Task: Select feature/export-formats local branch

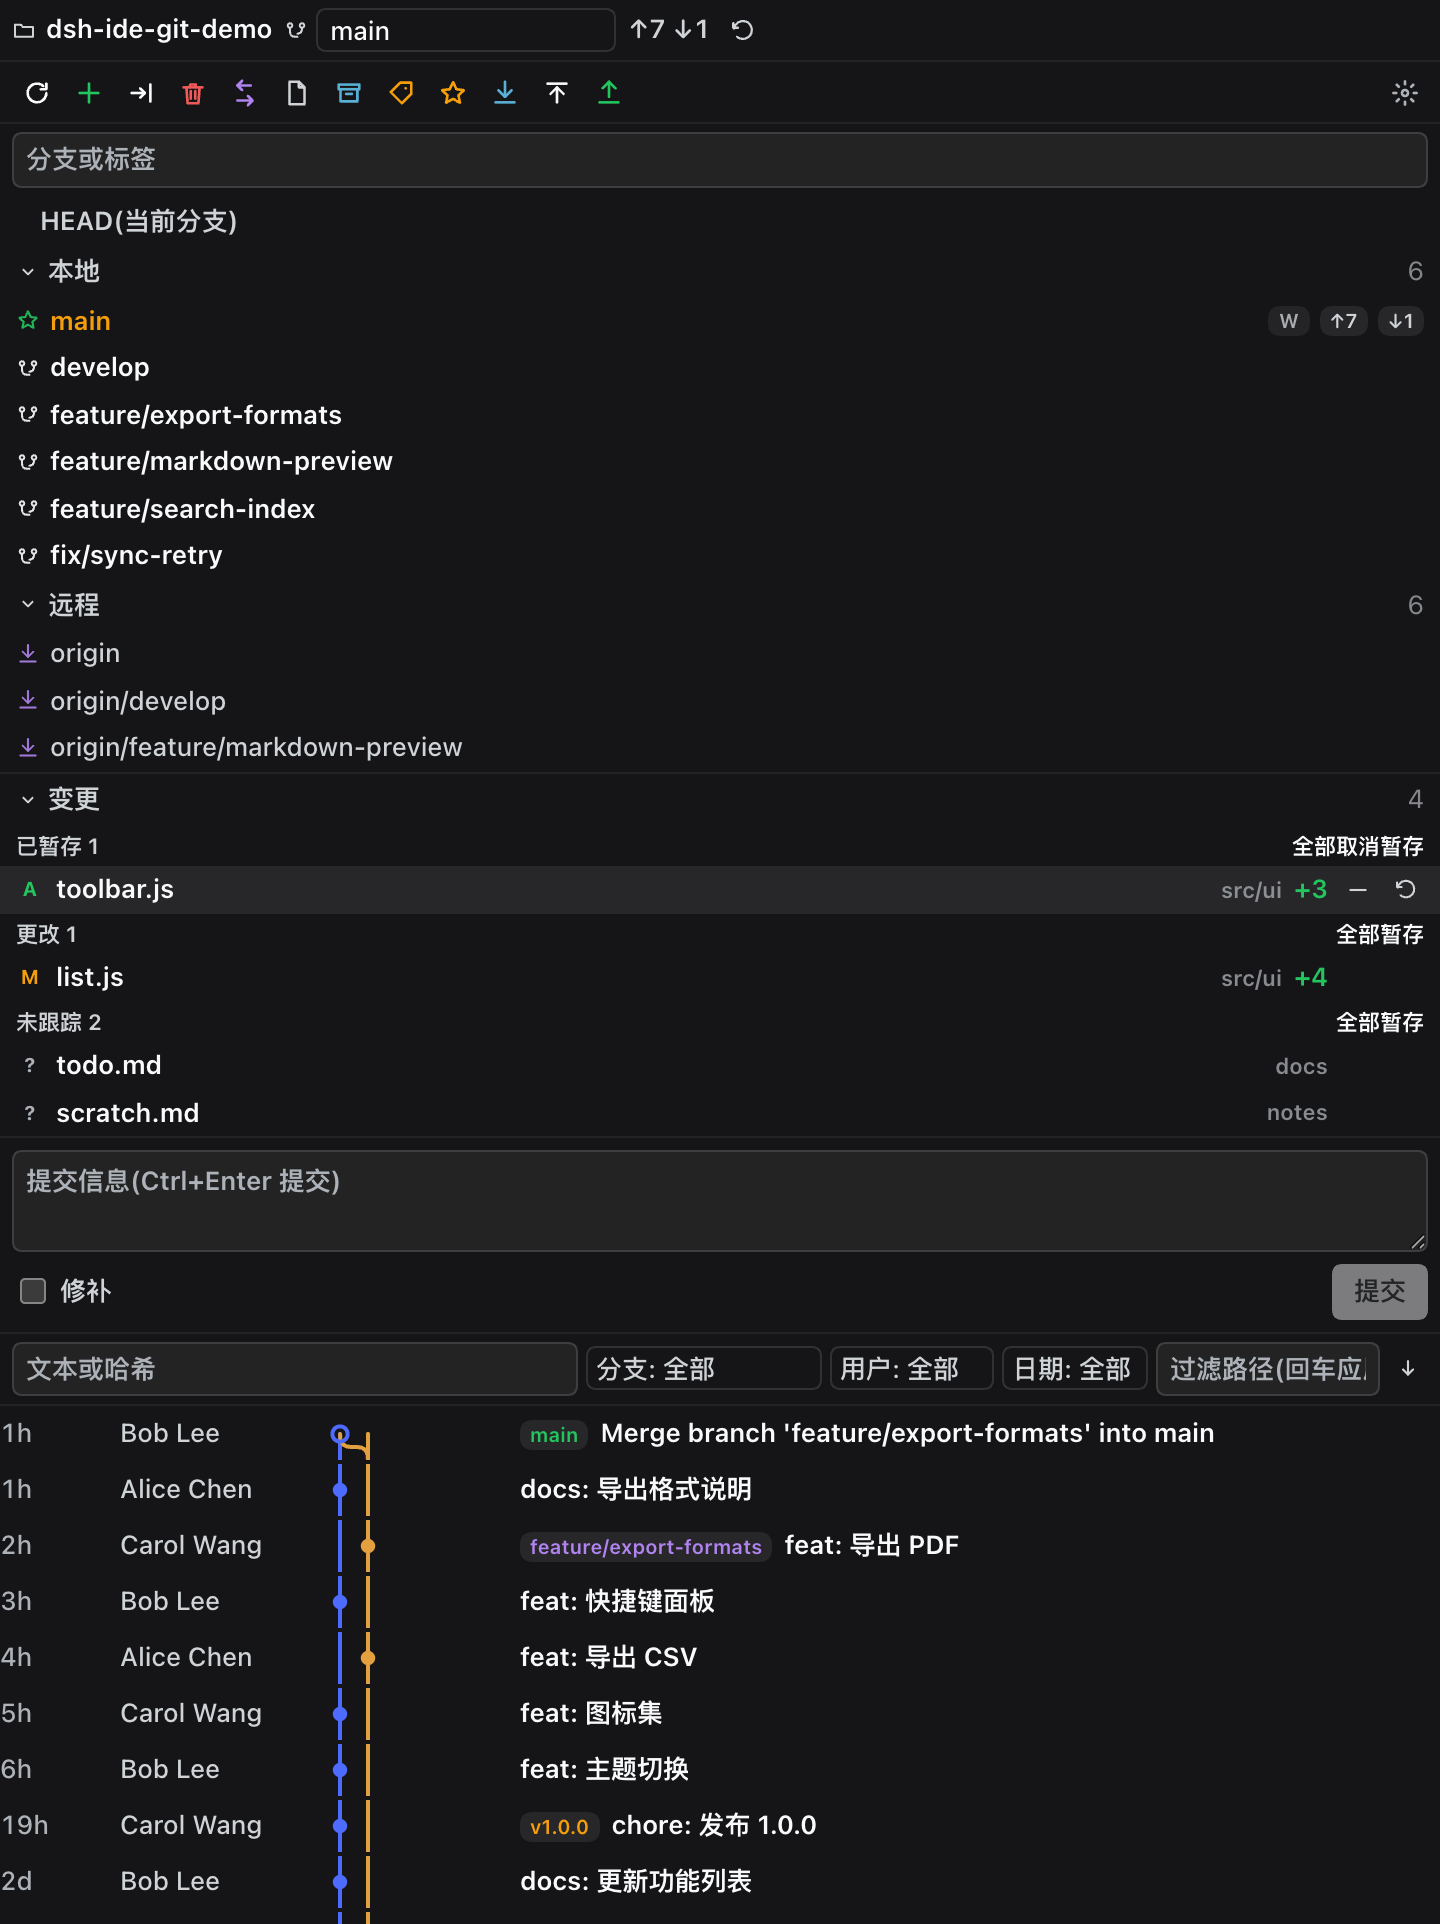Action: tap(720, 415)
